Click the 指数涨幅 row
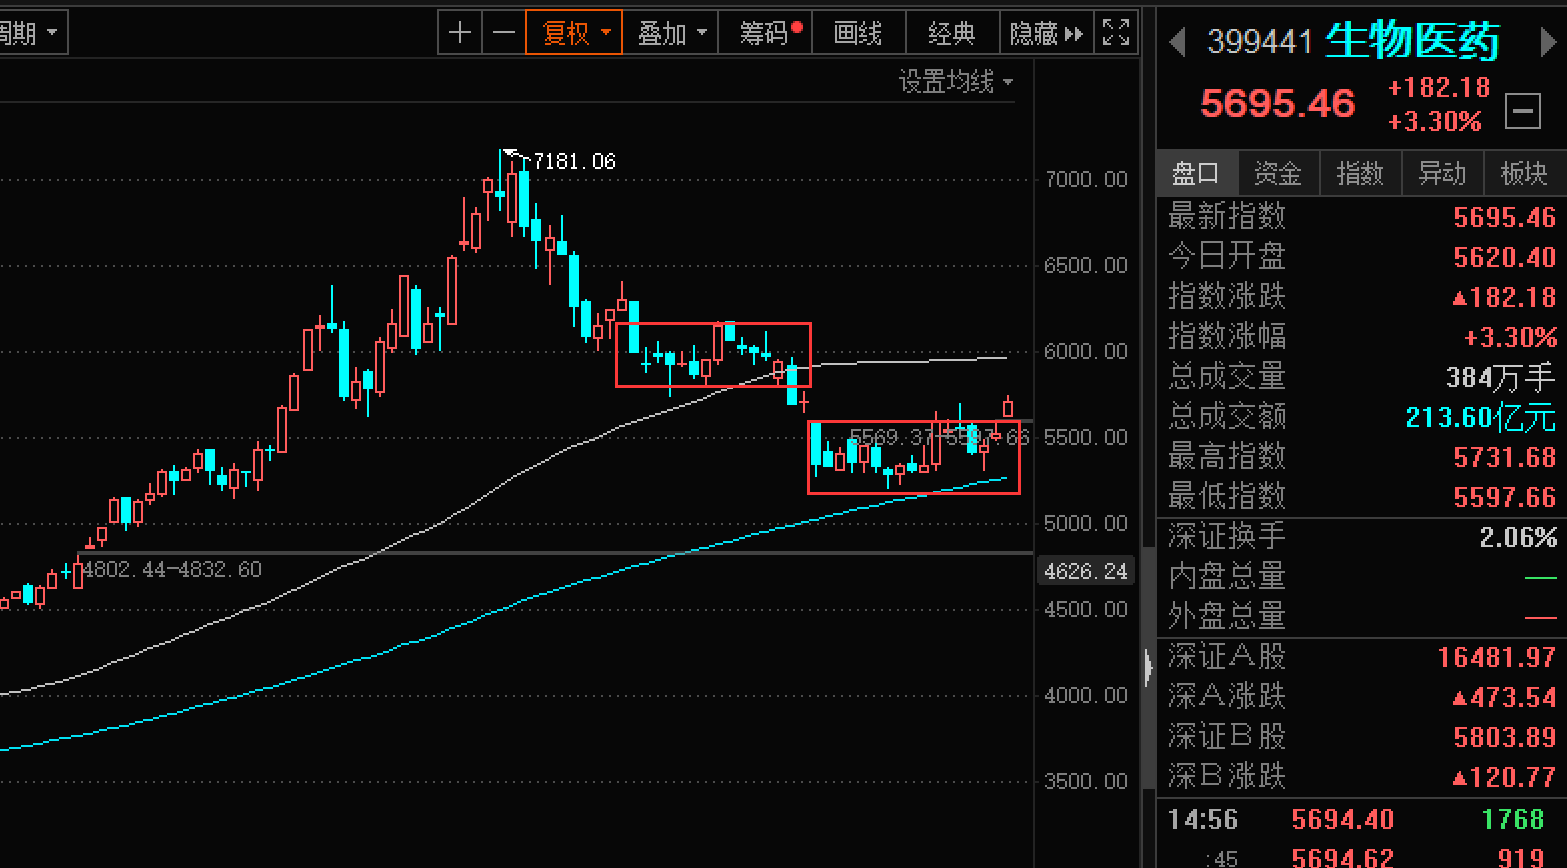Viewport: 1567px width, 868px height. click(1362, 337)
